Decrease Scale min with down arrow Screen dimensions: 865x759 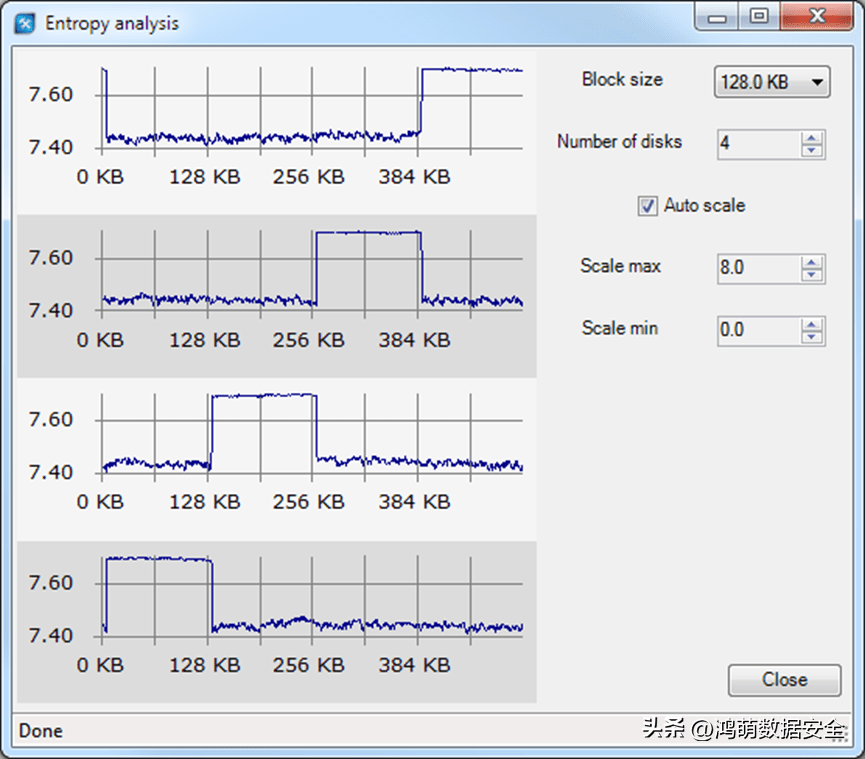click(x=812, y=337)
